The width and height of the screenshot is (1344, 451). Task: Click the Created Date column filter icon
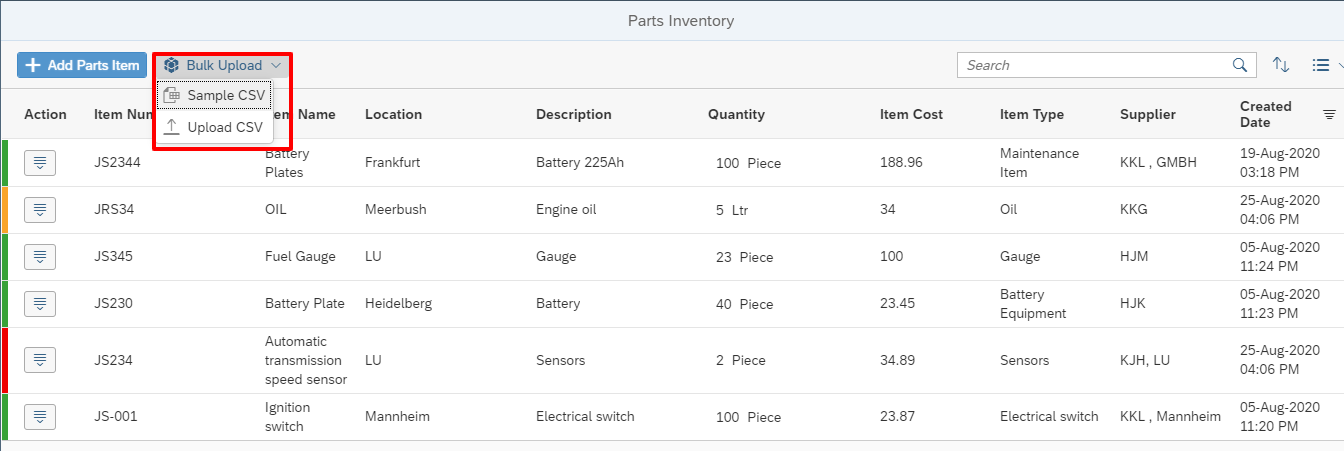click(x=1329, y=114)
